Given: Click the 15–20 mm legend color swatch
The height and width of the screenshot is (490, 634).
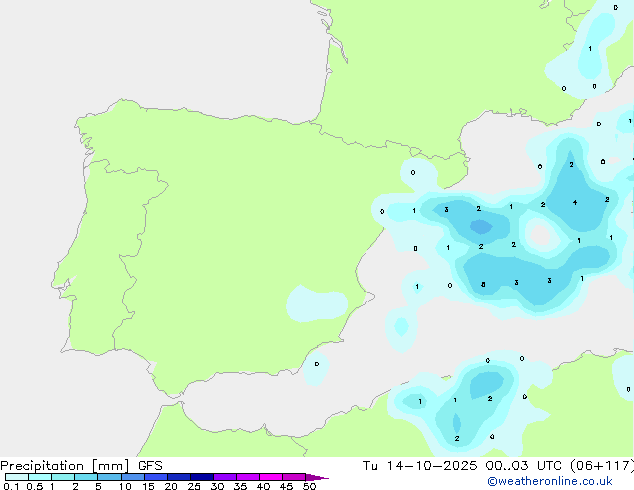Looking at the screenshot, I should pyautogui.click(x=156, y=477).
